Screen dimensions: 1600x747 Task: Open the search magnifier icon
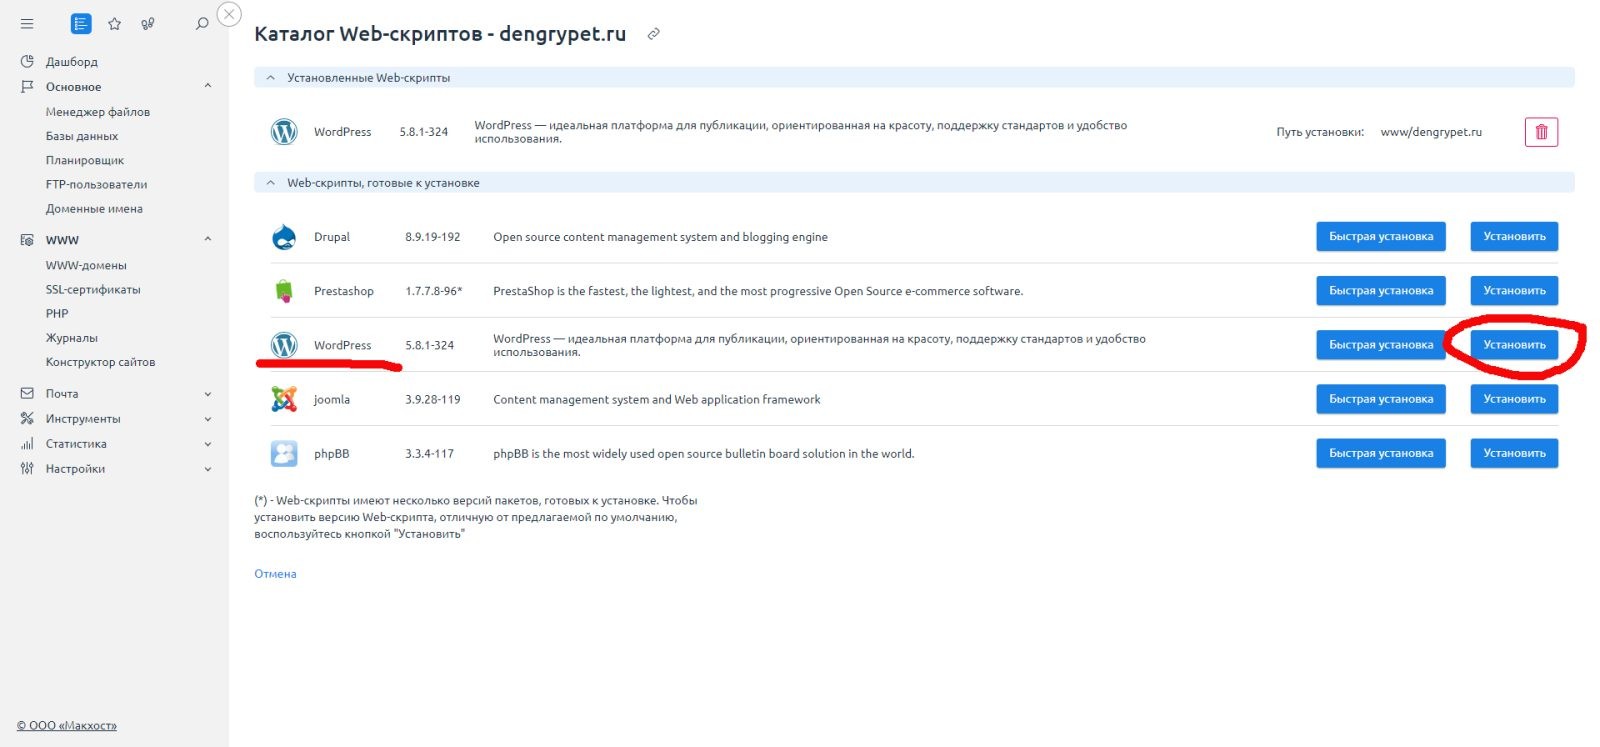(202, 23)
